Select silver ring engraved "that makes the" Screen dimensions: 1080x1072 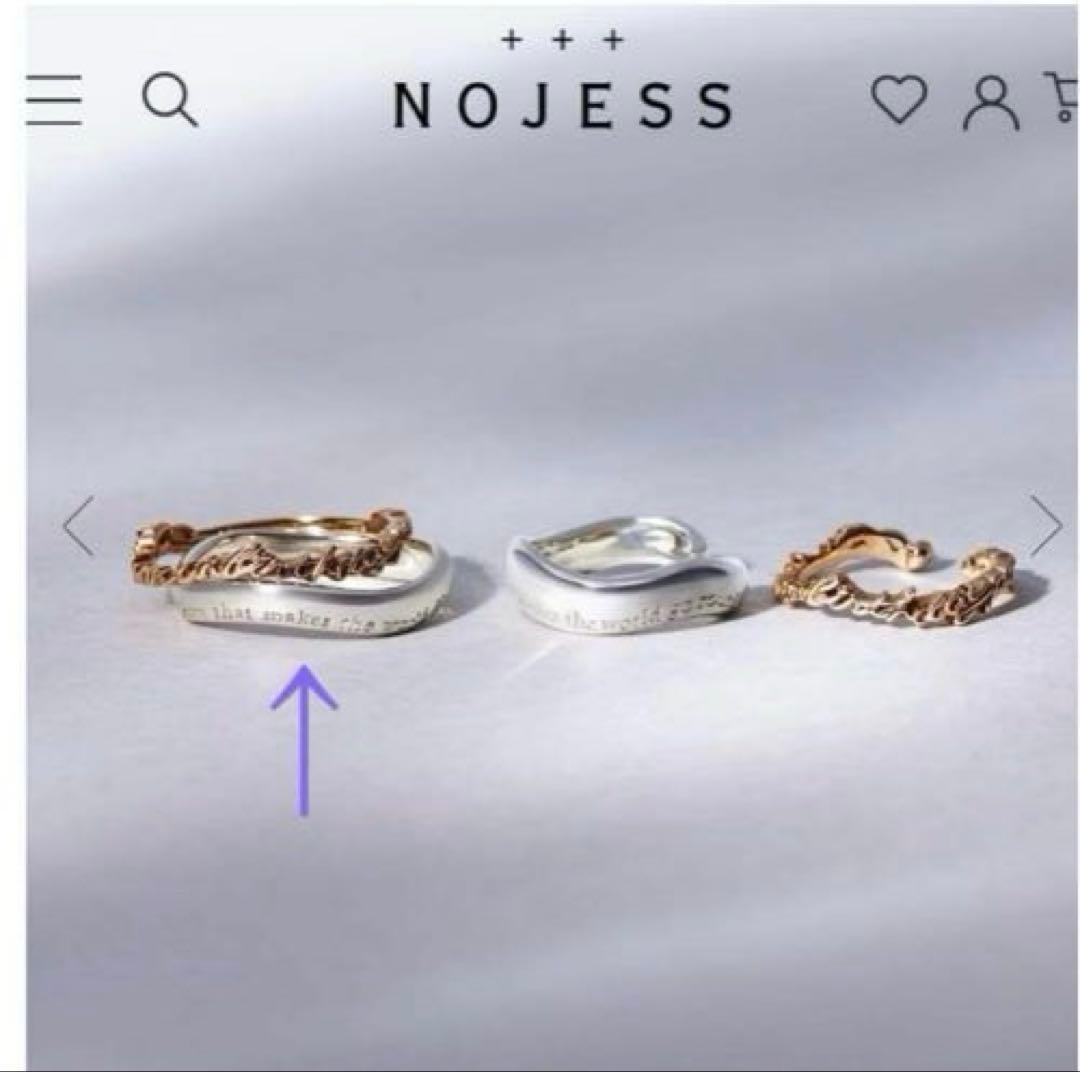point(310,586)
